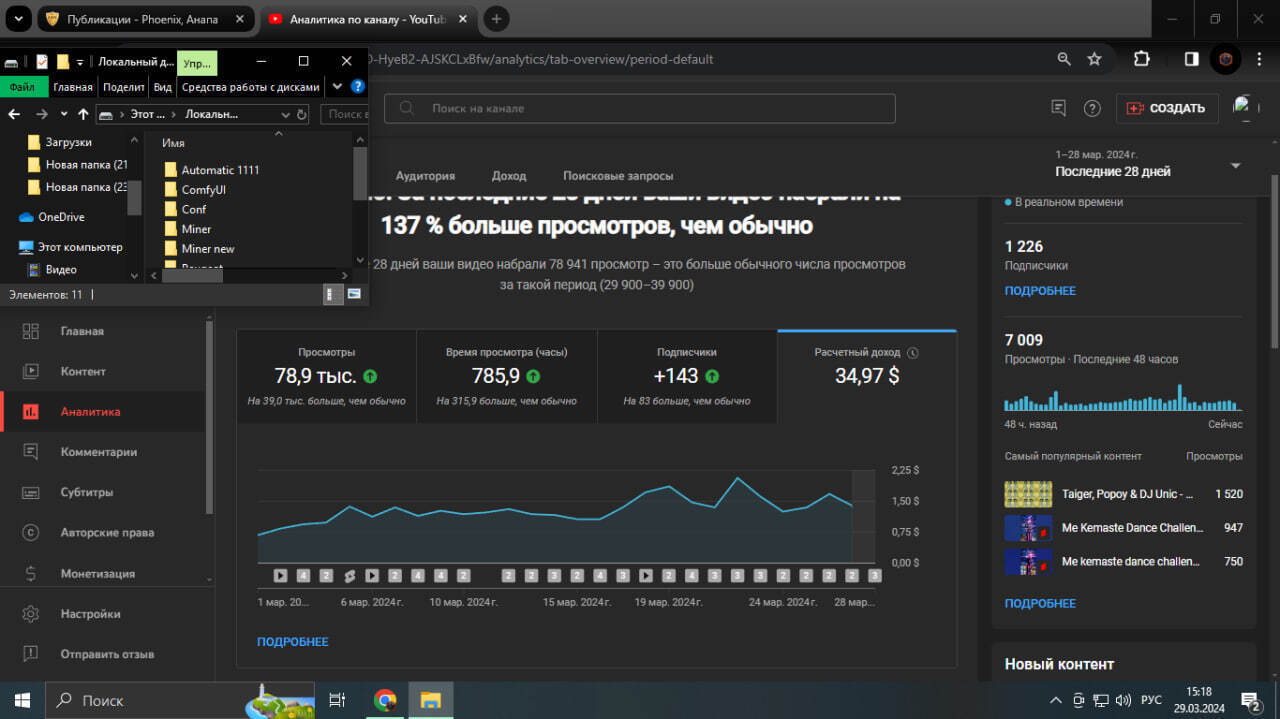The image size is (1280, 719).
Task: Switch to the Аудитория analytics tab
Action: 425,176
